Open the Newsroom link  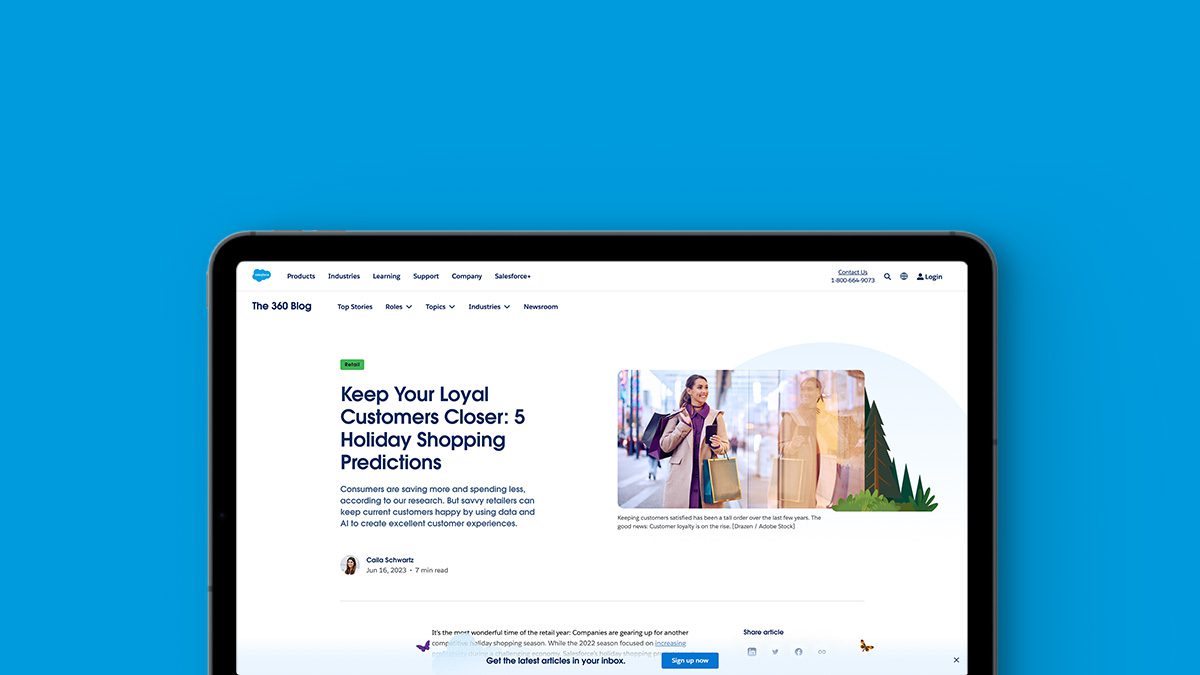pos(541,307)
